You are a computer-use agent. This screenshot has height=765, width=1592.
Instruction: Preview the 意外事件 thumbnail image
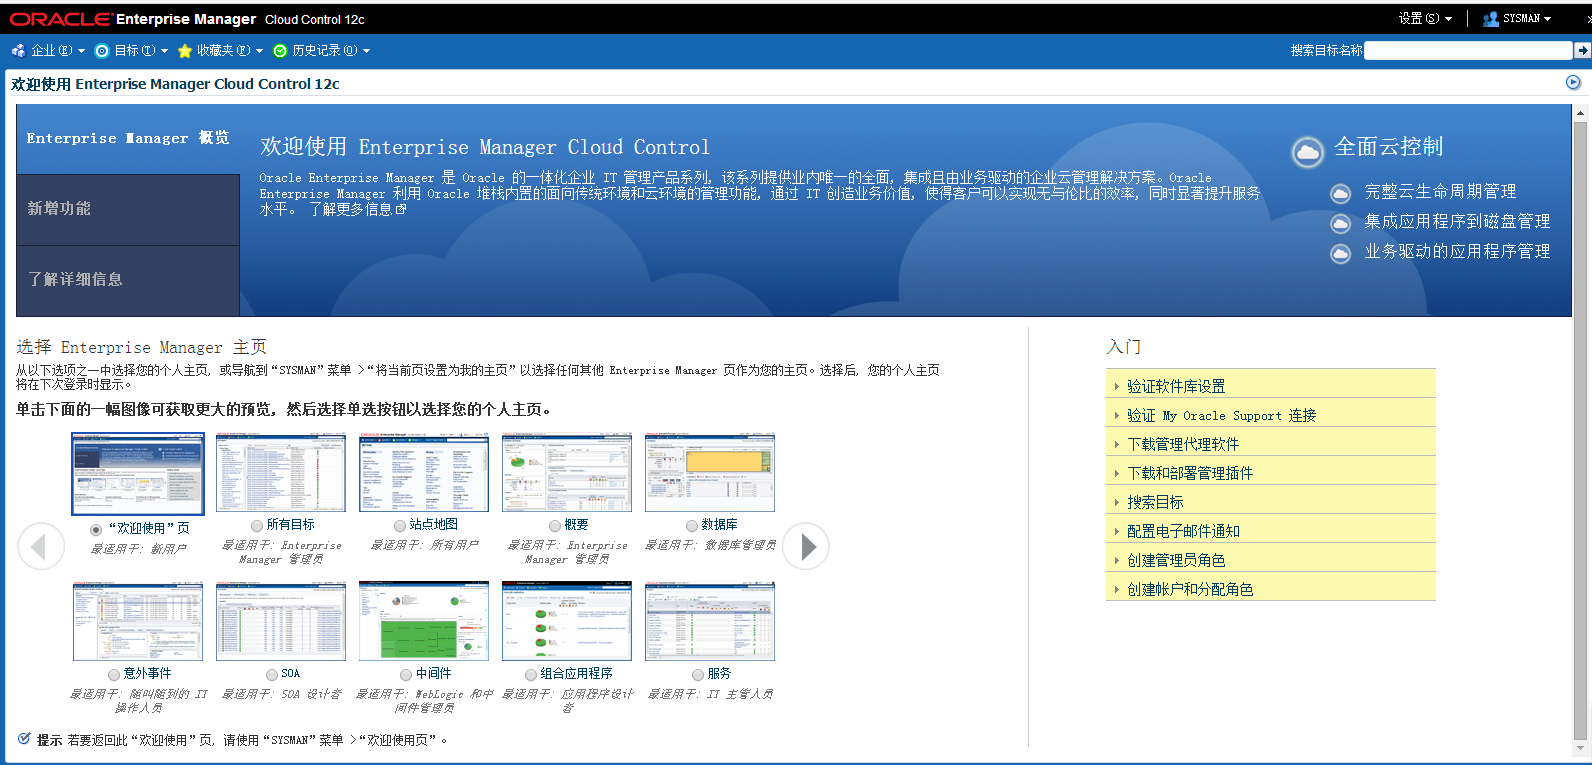click(138, 622)
